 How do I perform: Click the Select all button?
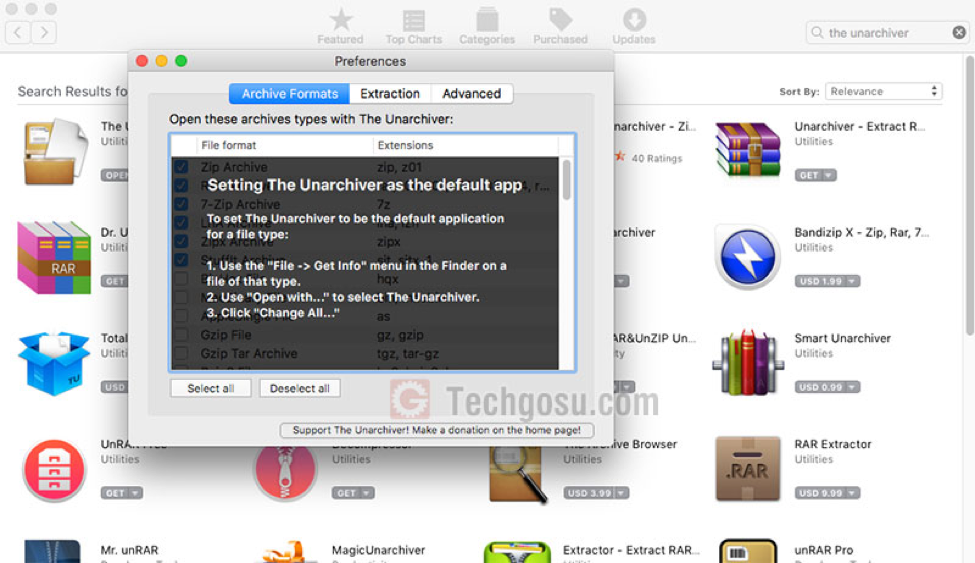[211, 388]
